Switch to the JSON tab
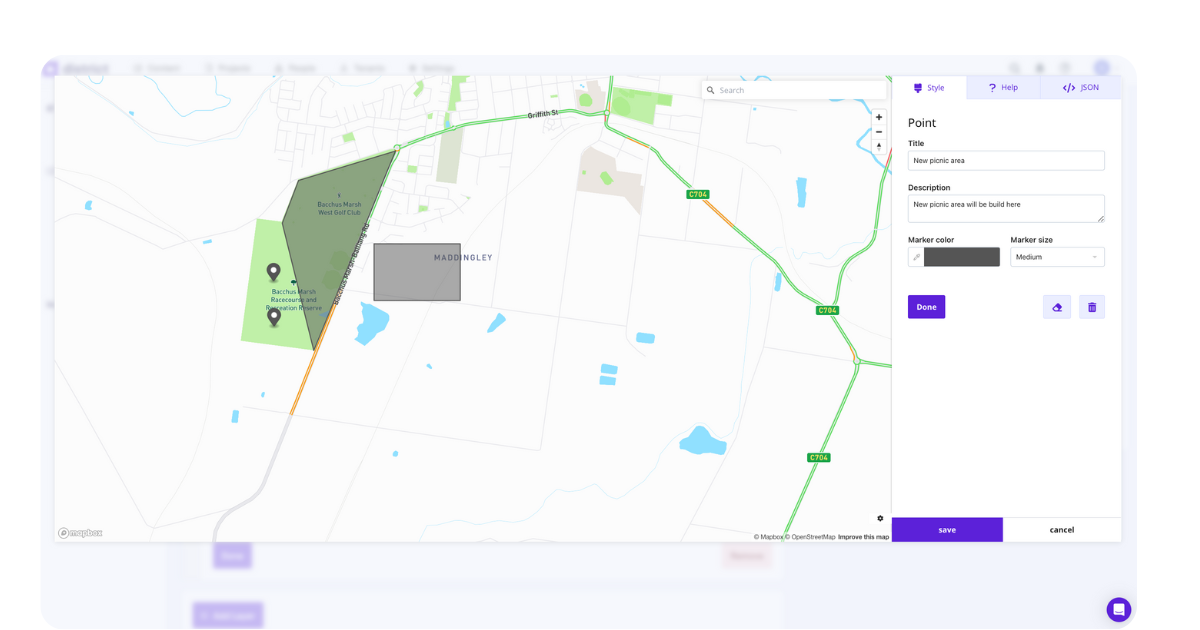Viewport: 1200px width, 630px height. (x=1081, y=87)
